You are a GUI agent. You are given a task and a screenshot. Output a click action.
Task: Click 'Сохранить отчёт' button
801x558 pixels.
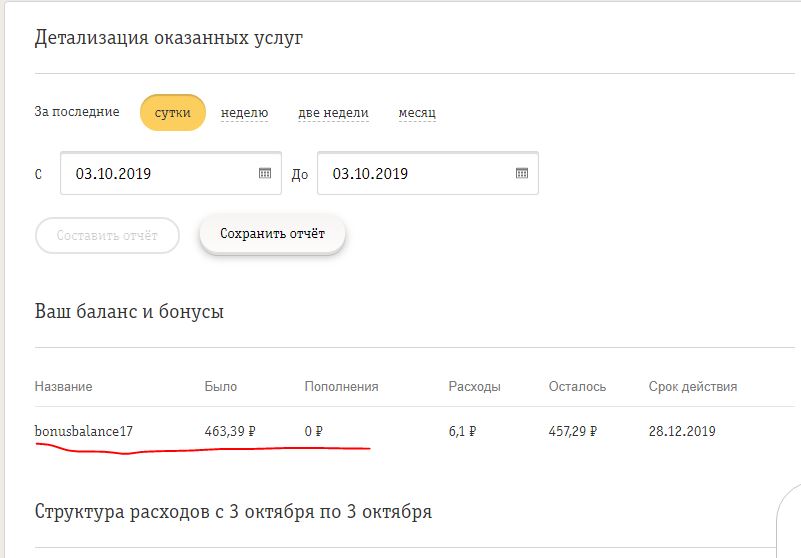[x=272, y=234]
